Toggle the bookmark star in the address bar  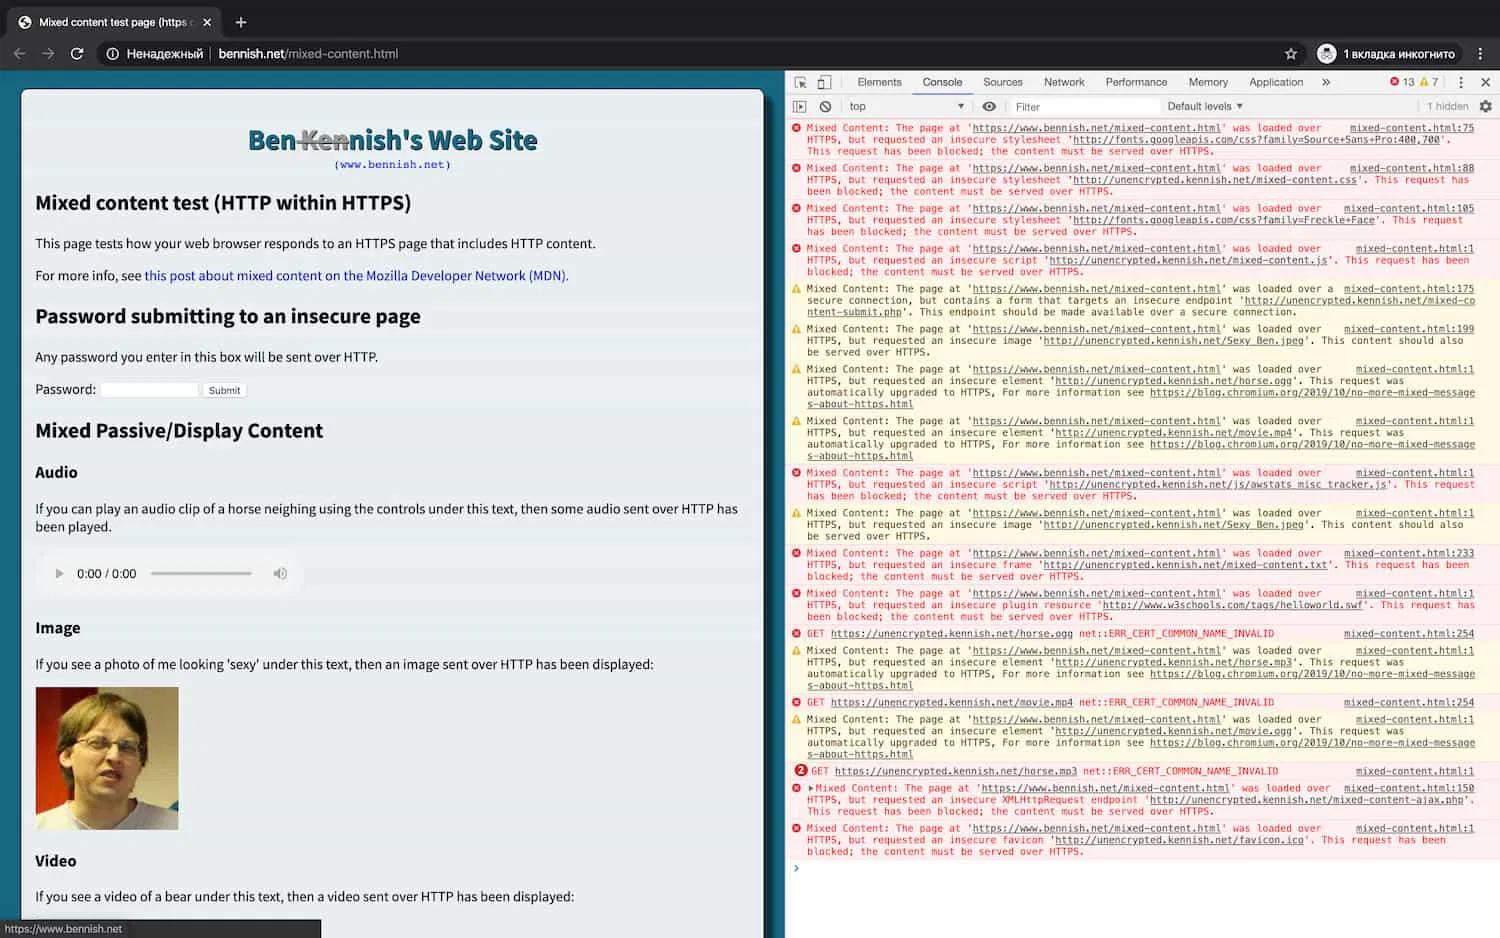point(1289,53)
